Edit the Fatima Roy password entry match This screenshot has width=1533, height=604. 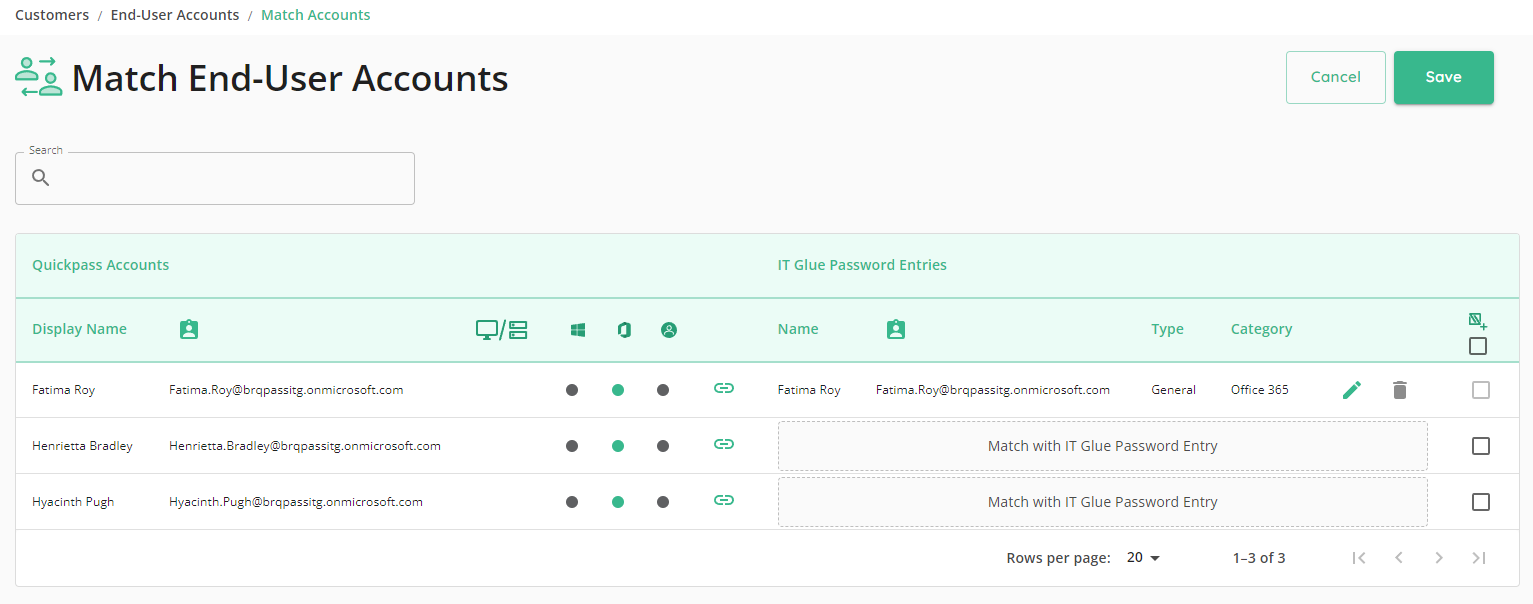[x=1352, y=390]
